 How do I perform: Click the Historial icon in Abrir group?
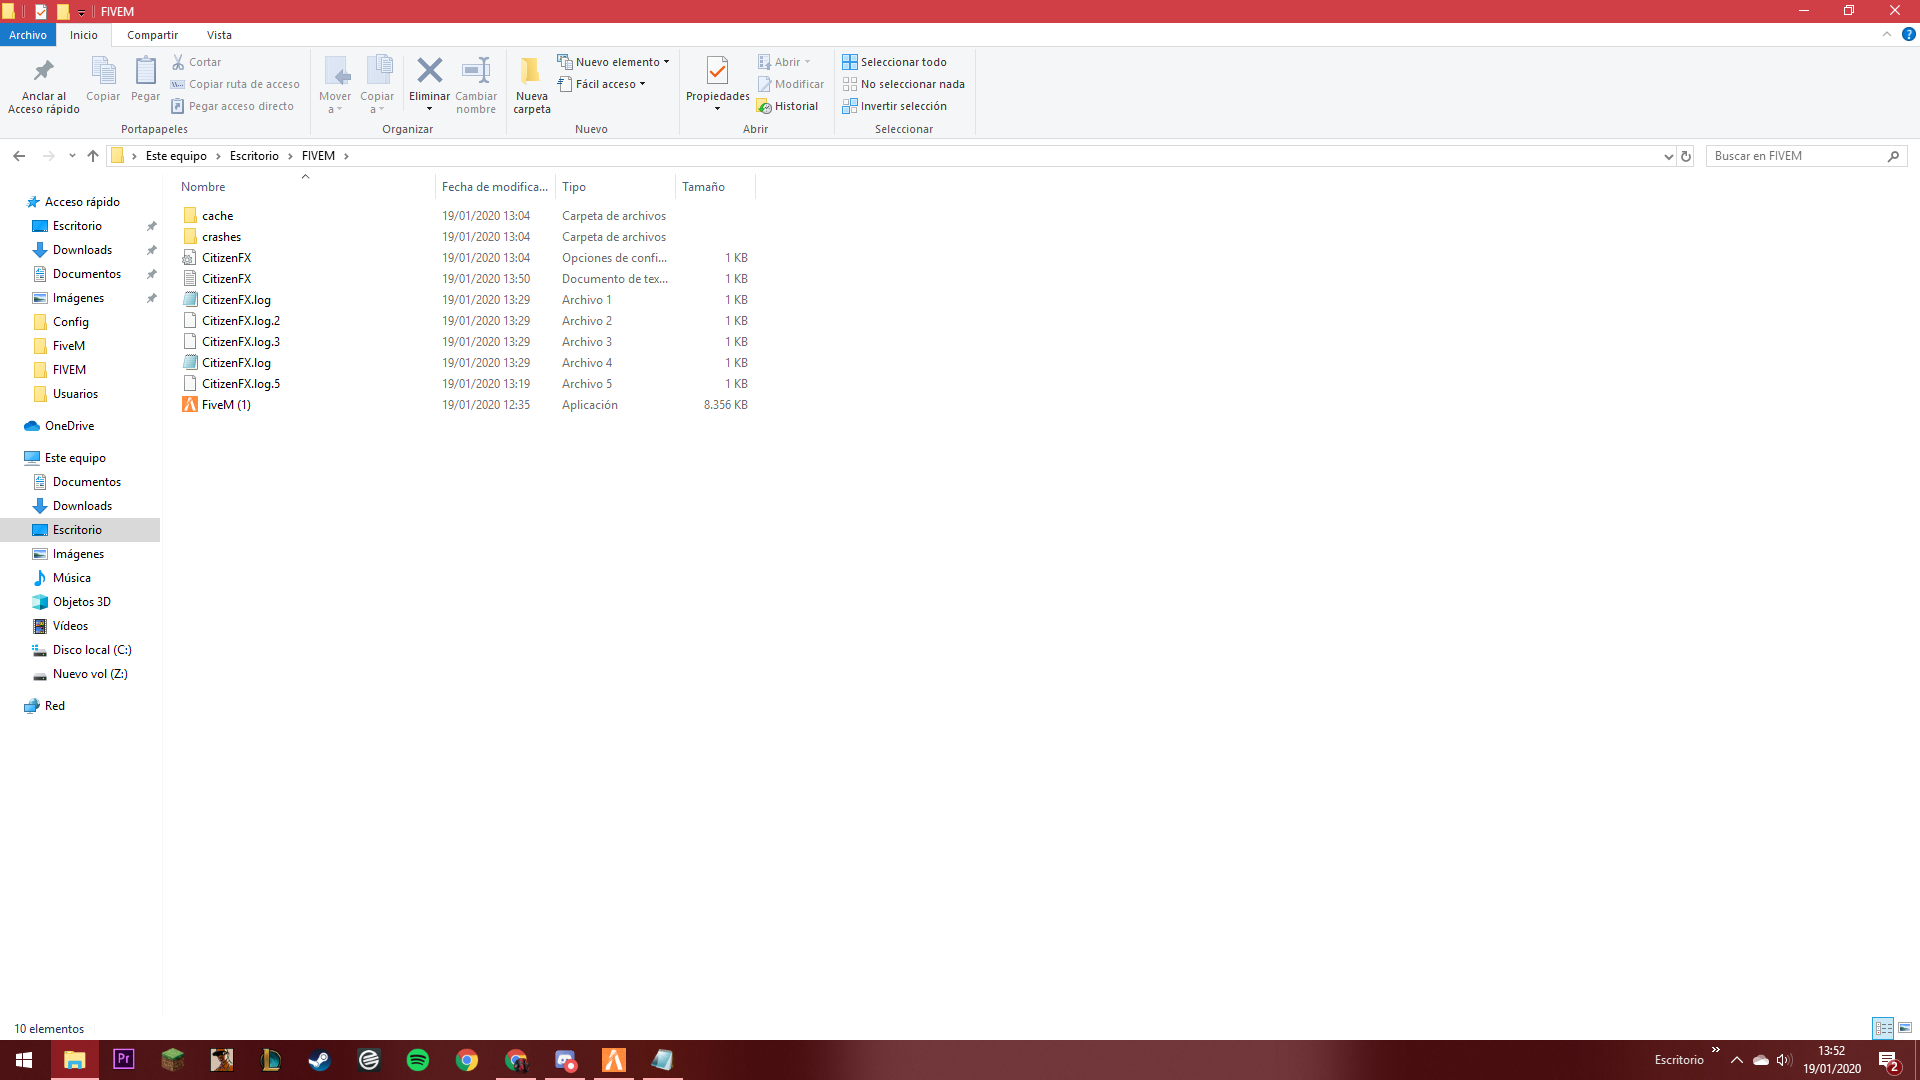(764, 106)
